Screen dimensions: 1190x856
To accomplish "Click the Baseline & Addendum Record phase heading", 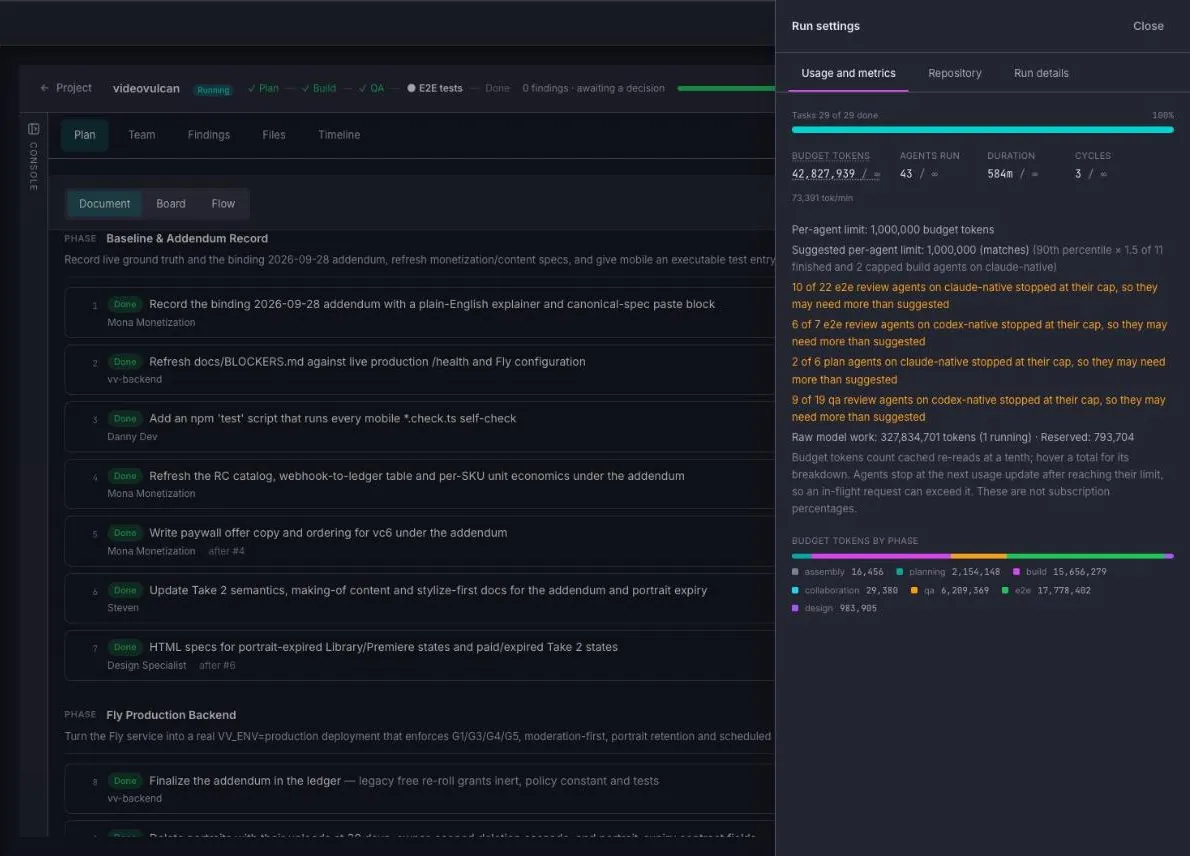I will coord(187,238).
